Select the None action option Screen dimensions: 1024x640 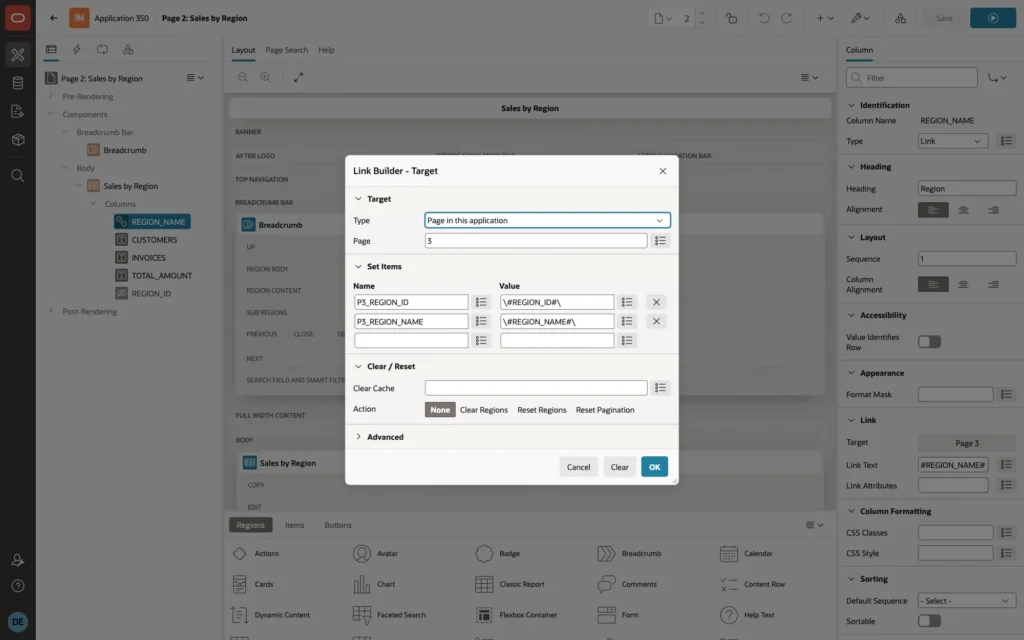[x=440, y=410]
